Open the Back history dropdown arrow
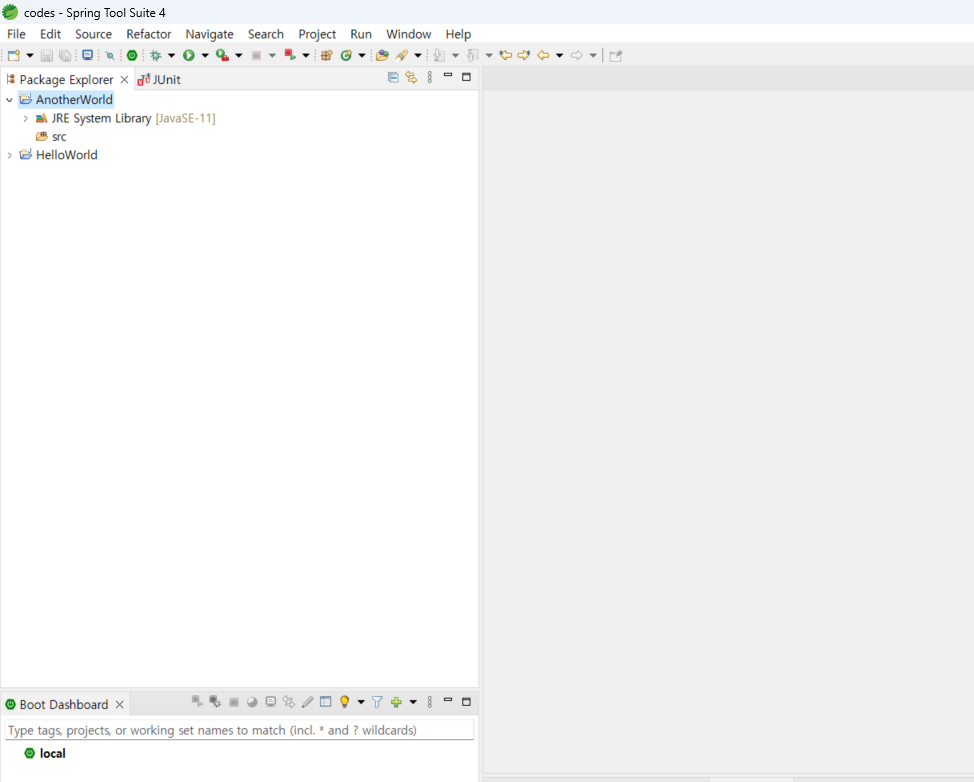The width and height of the screenshot is (974, 782). [560, 55]
